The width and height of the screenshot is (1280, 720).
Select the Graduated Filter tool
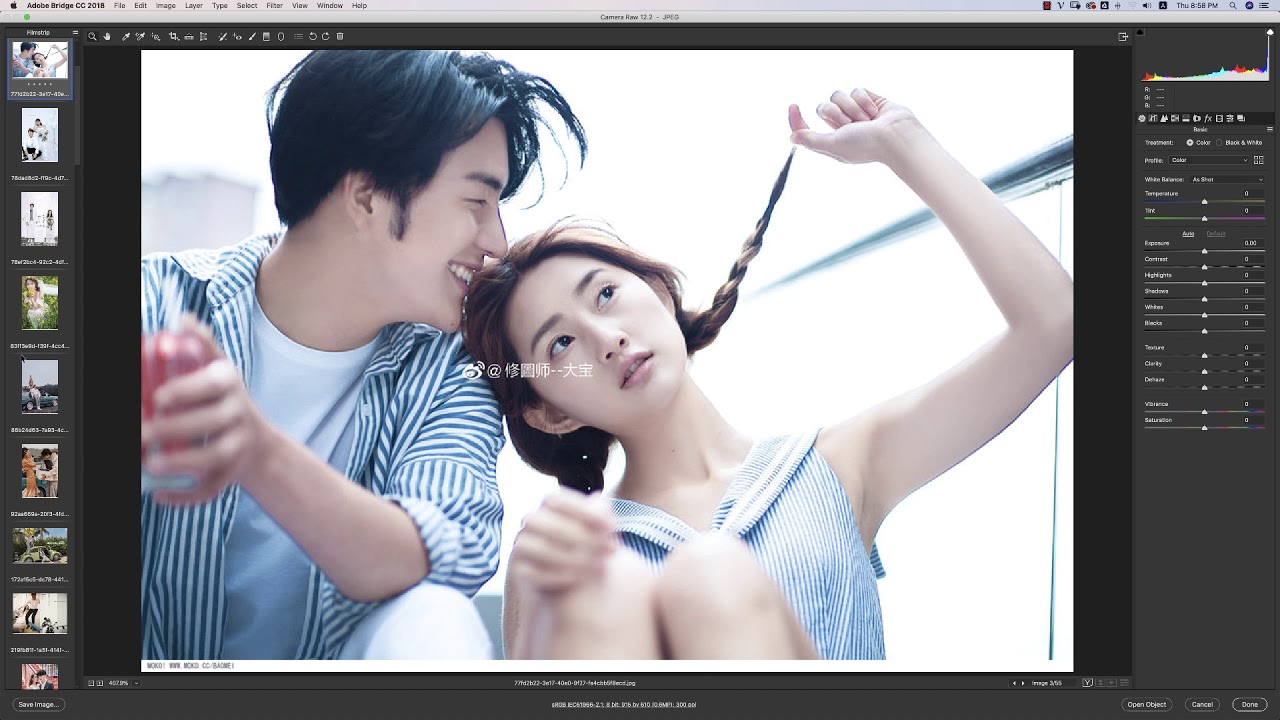(x=266, y=36)
